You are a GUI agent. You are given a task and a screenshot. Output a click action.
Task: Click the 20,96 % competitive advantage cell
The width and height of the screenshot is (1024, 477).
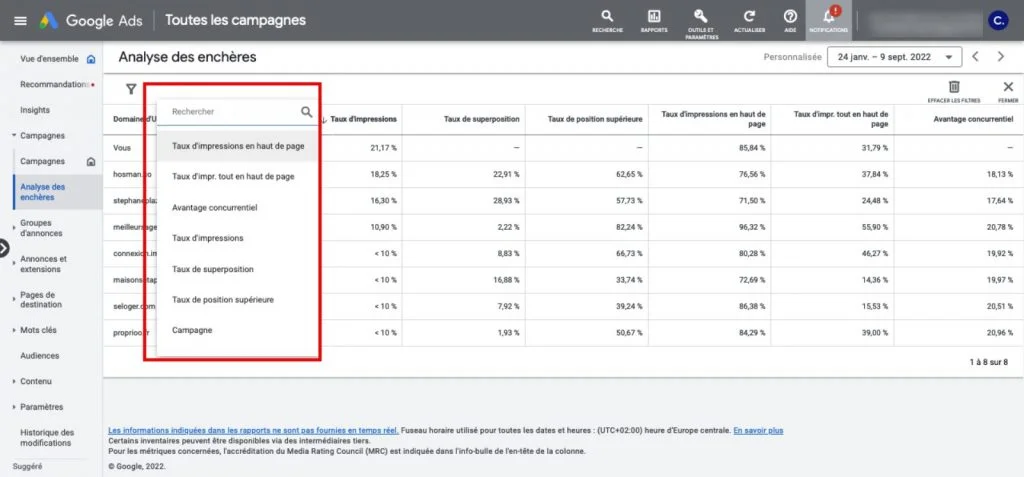[1000, 333]
